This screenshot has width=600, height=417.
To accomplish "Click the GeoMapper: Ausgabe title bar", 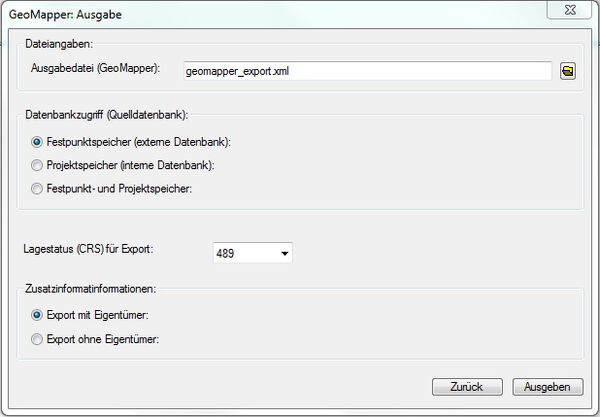I will [x=250, y=11].
